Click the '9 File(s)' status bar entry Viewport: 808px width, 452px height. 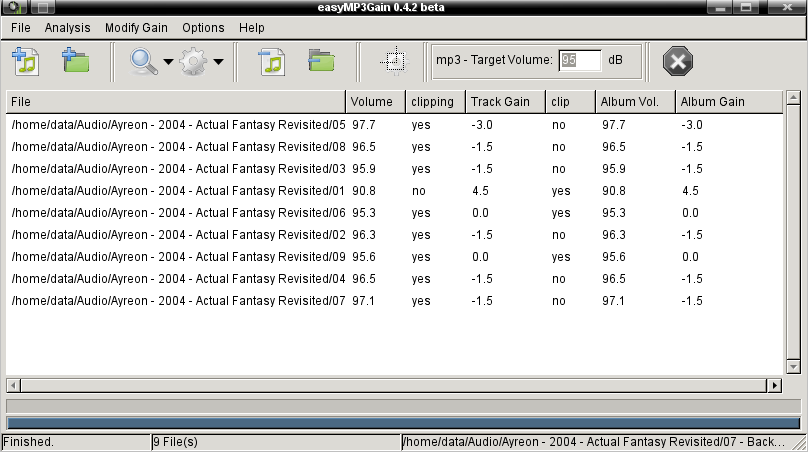[175, 442]
